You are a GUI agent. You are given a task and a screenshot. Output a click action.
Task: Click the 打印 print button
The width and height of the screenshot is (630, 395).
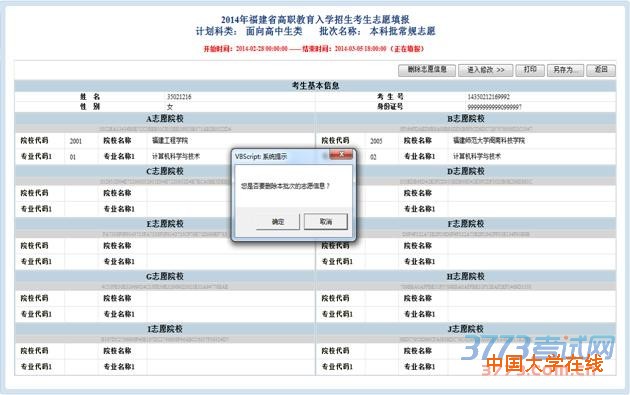coord(530,70)
